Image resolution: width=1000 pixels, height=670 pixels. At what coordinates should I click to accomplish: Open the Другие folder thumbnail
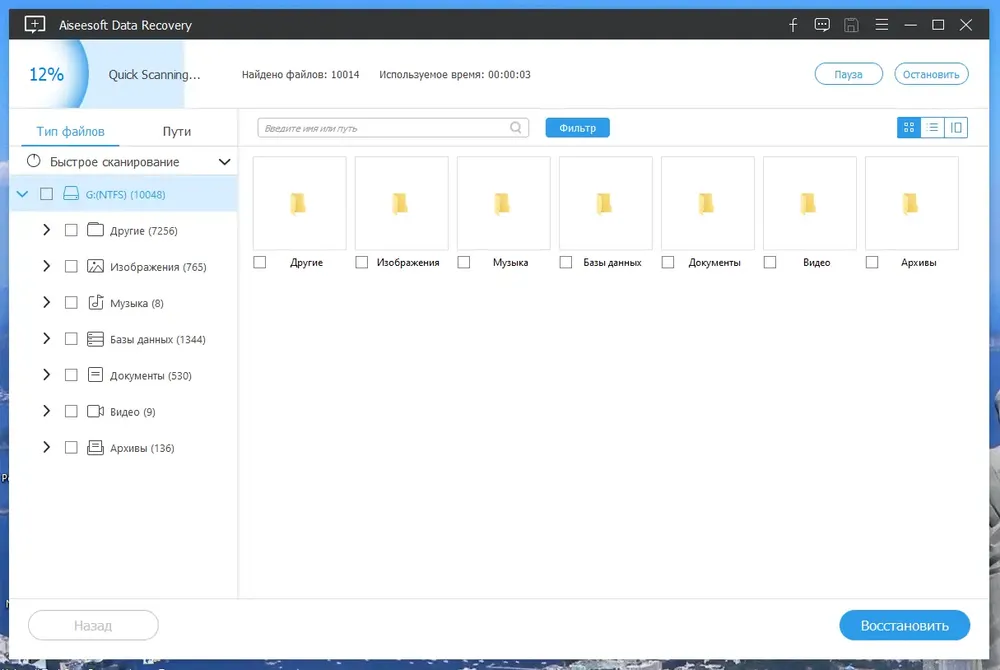coord(299,203)
